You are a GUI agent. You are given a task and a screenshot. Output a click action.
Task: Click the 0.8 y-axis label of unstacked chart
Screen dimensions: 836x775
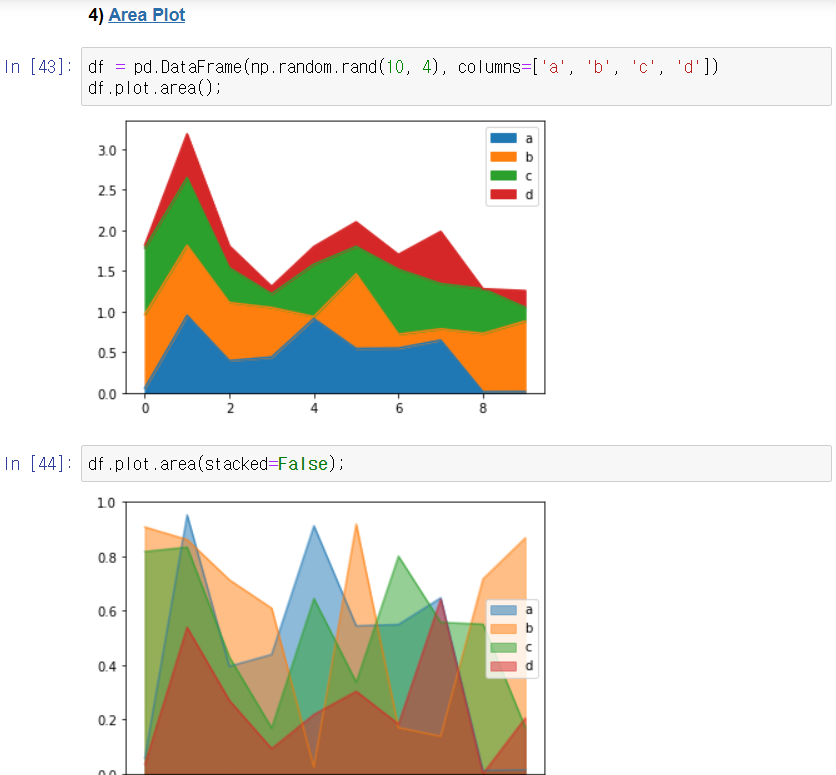107,558
